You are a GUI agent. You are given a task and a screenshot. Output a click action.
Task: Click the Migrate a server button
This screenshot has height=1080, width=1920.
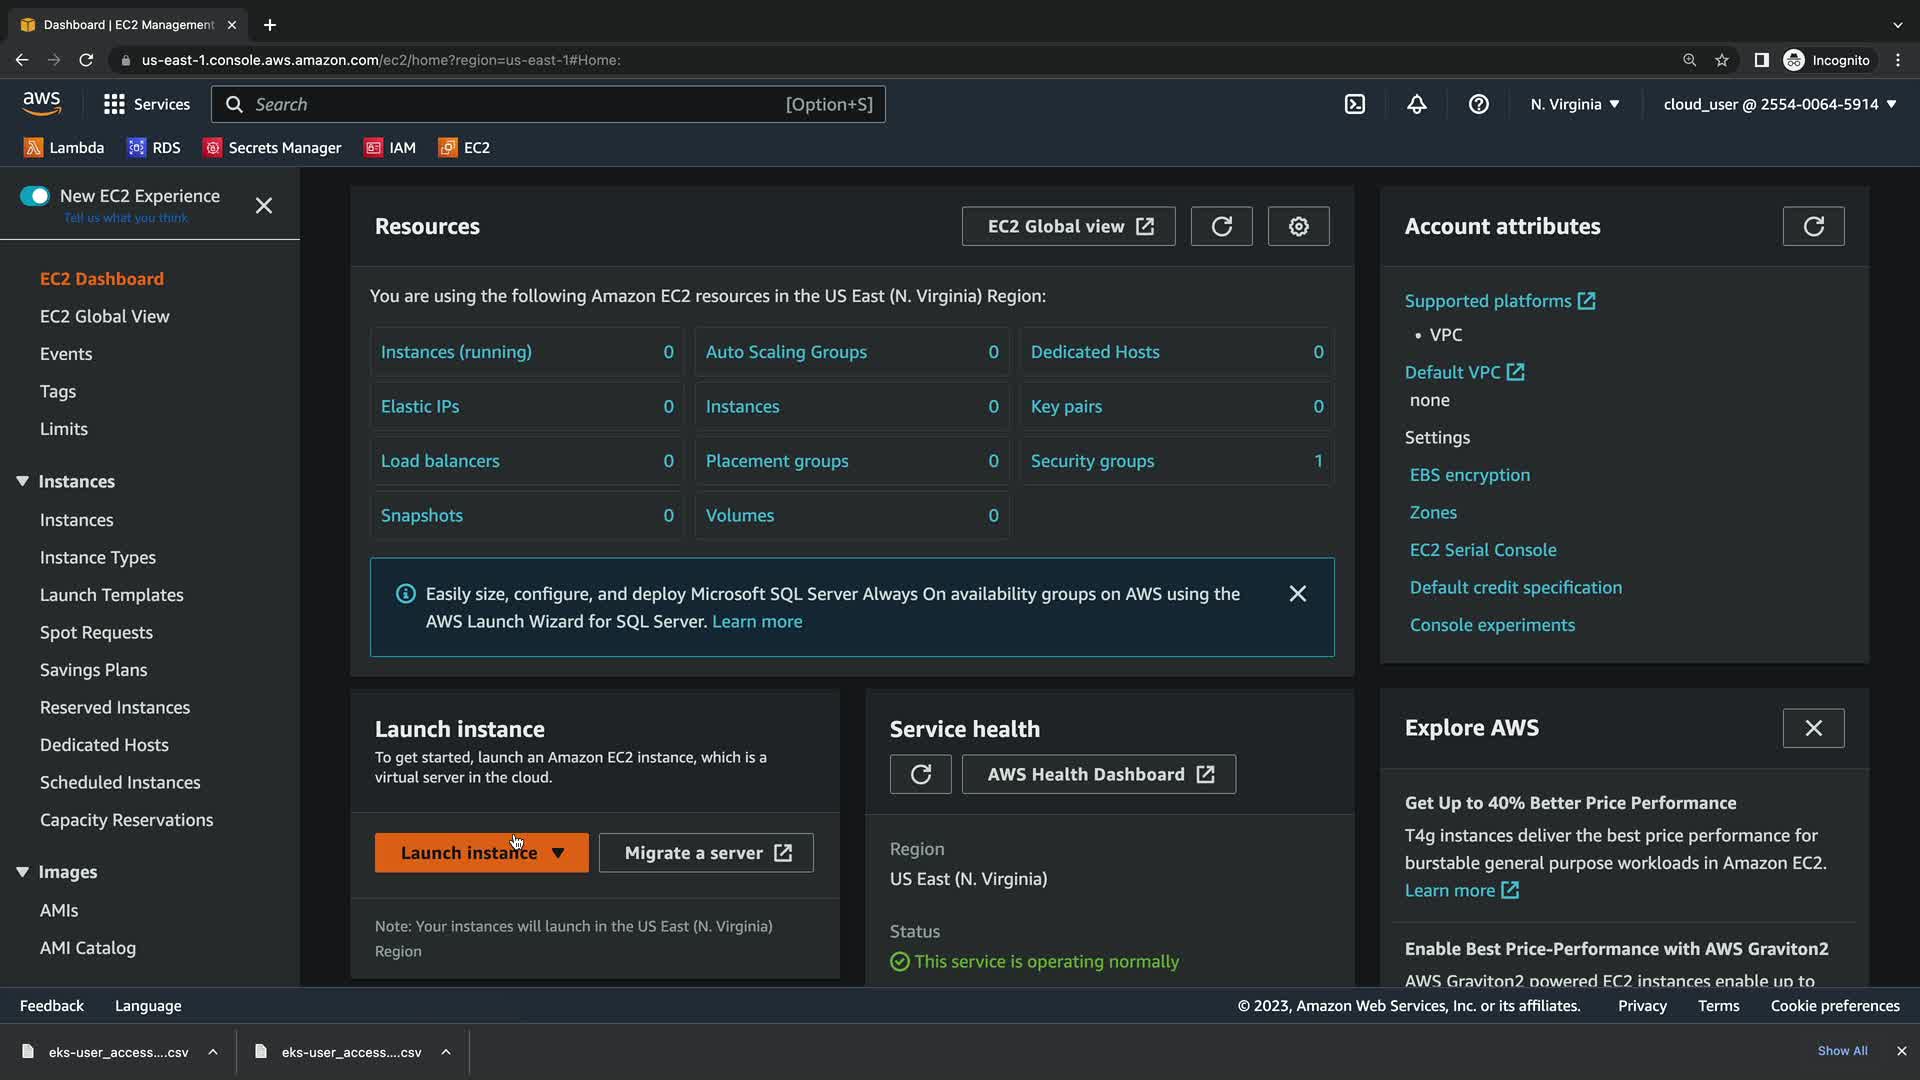click(x=705, y=853)
